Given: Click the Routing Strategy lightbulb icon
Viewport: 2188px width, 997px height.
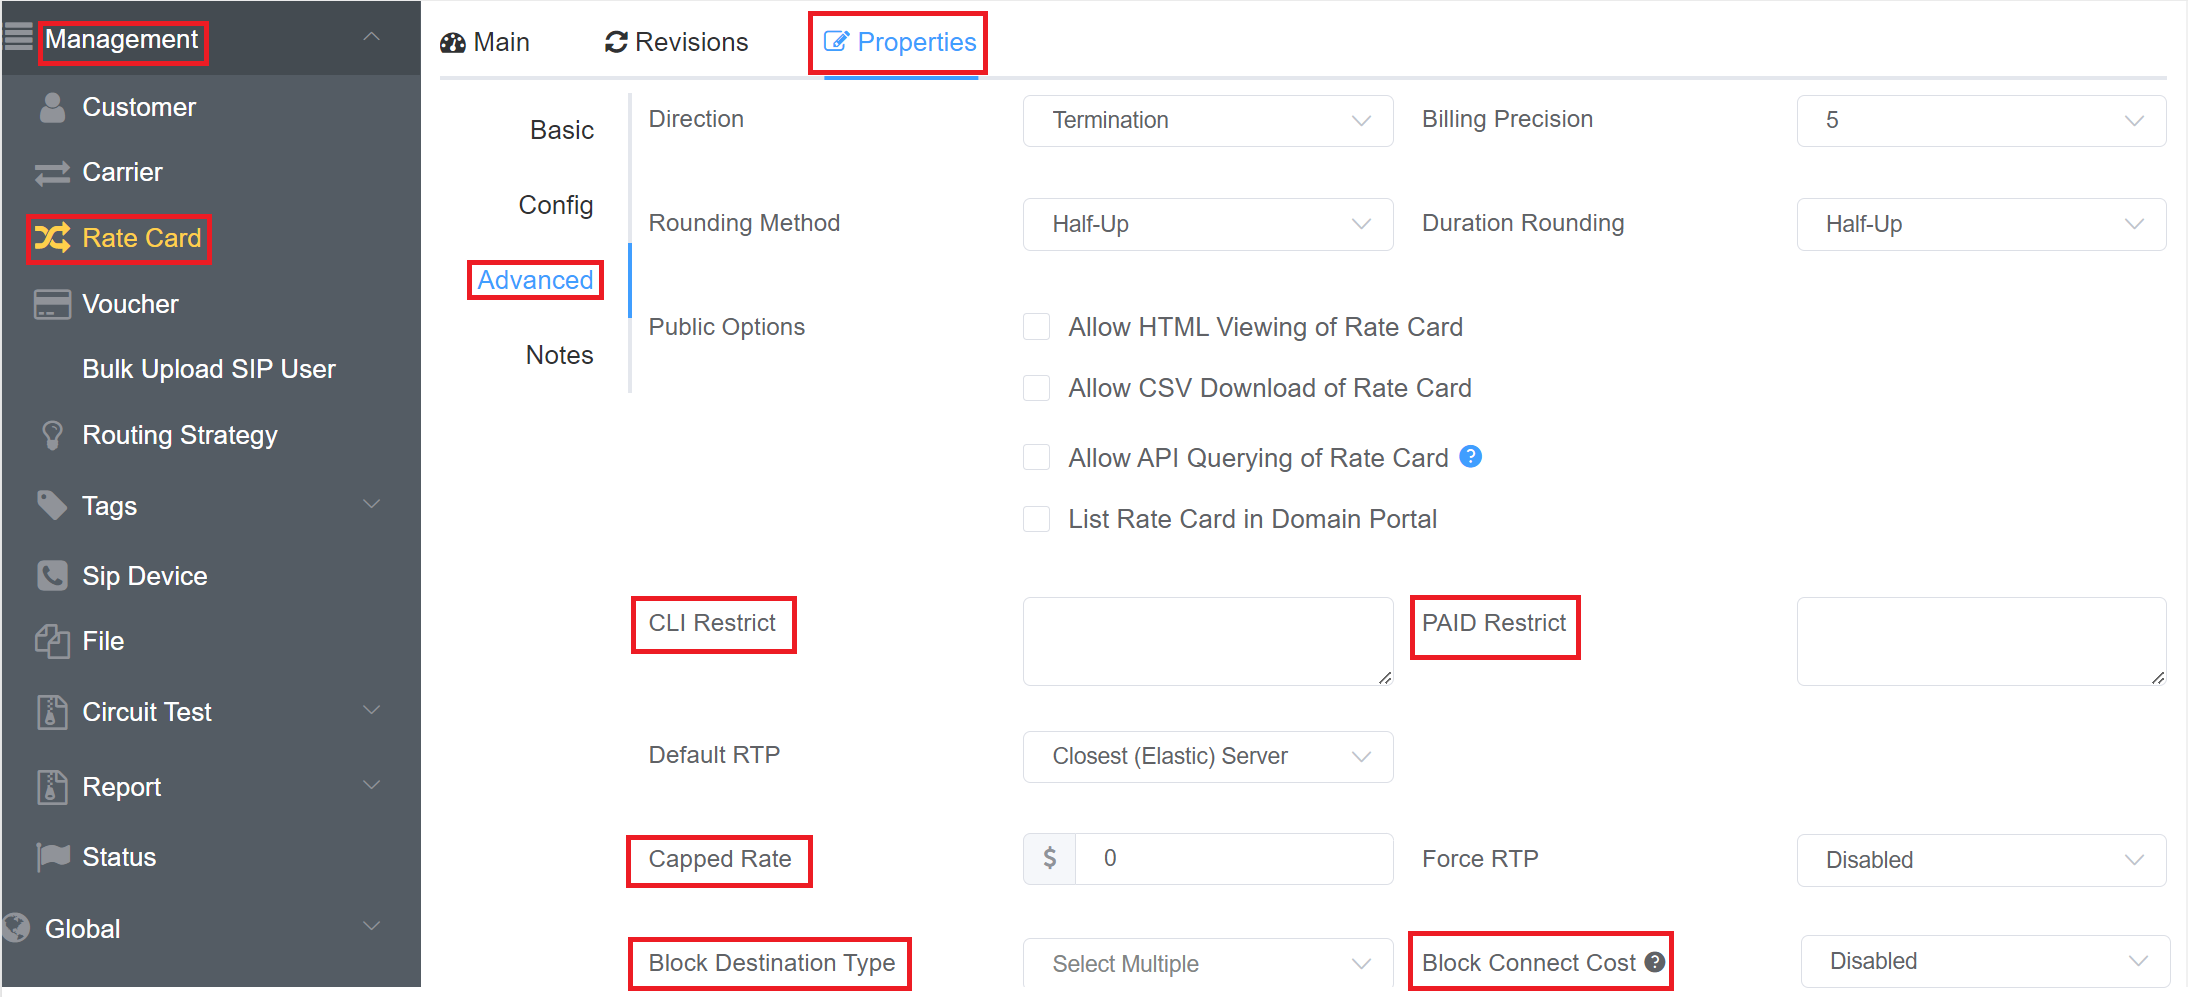Looking at the screenshot, I should pyautogui.click(x=52, y=435).
